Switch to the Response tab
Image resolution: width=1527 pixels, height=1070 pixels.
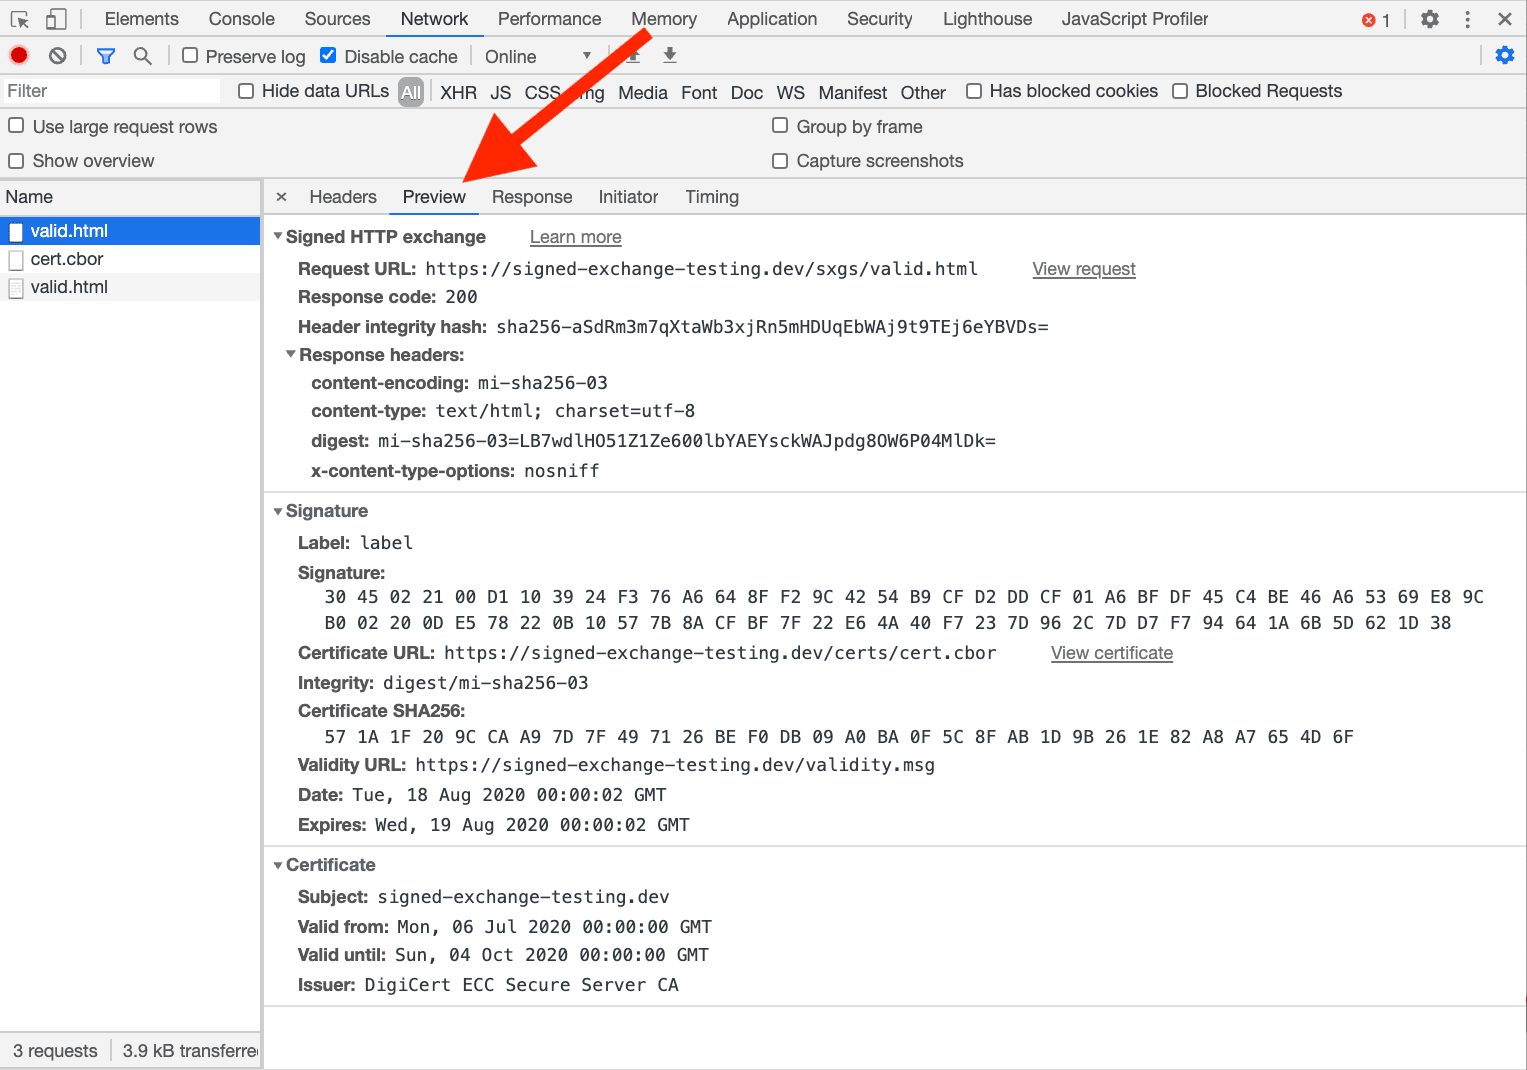pos(532,197)
